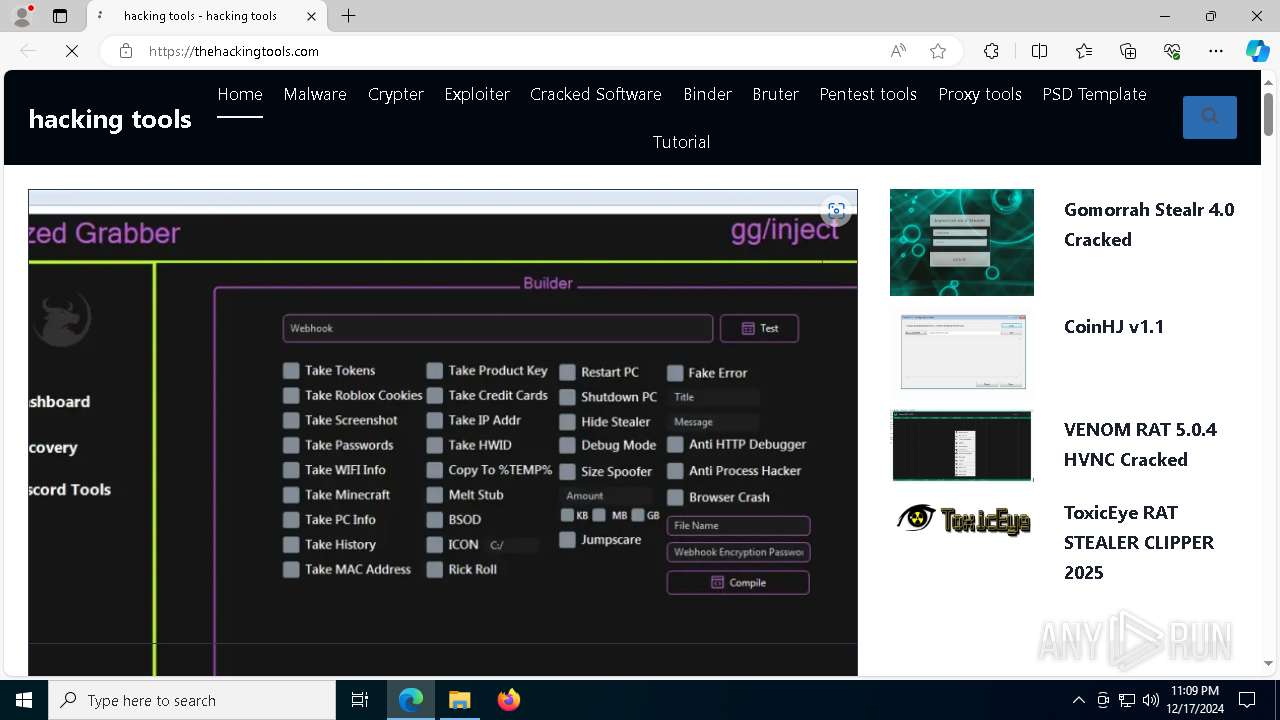Click the taskbar search box
Image resolution: width=1280 pixels, height=720 pixels.
192,700
